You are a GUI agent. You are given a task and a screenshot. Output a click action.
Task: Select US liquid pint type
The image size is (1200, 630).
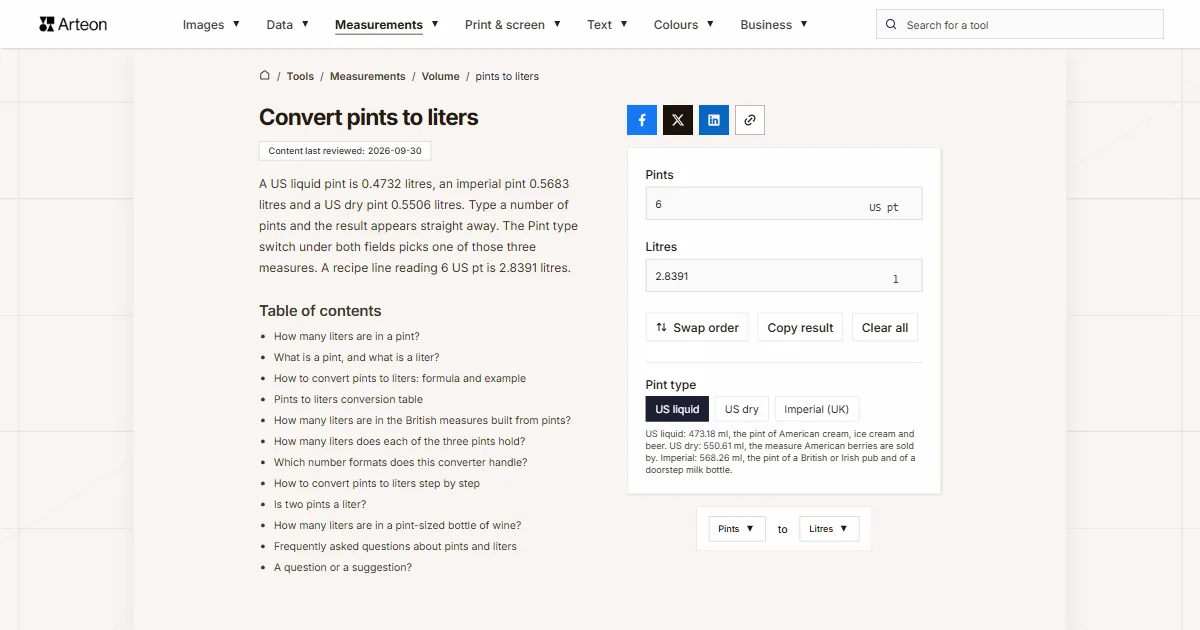point(677,409)
